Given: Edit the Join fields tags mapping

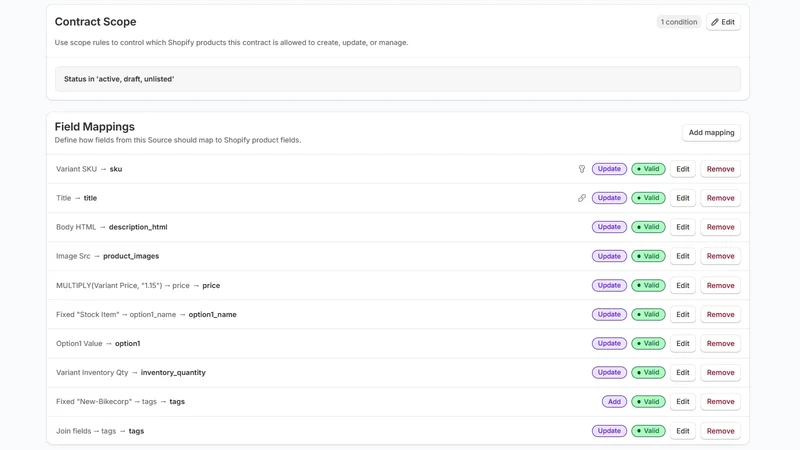Looking at the screenshot, I should pos(683,431).
